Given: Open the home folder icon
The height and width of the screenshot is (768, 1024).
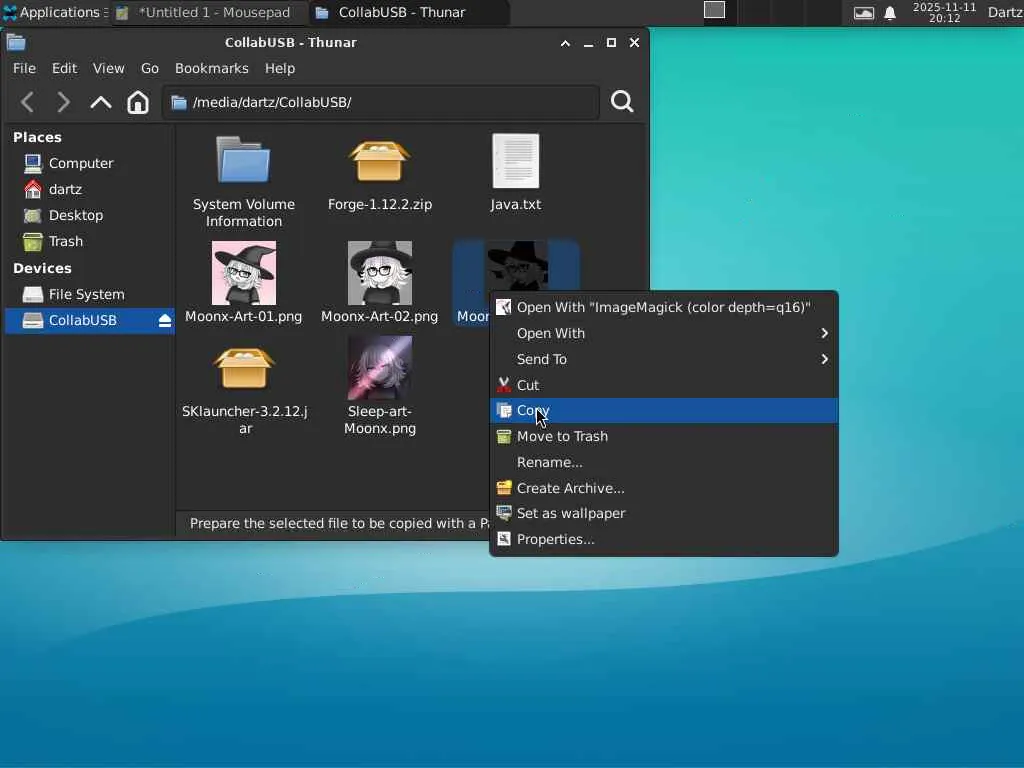Looking at the screenshot, I should (x=138, y=102).
